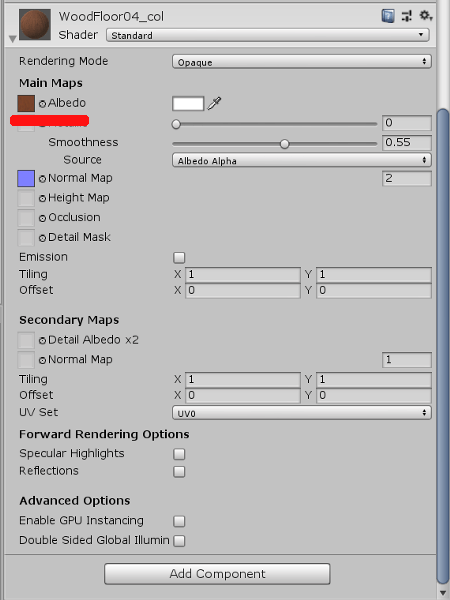
Task: Click Main Maps Tiling Y field
Action: point(374,275)
